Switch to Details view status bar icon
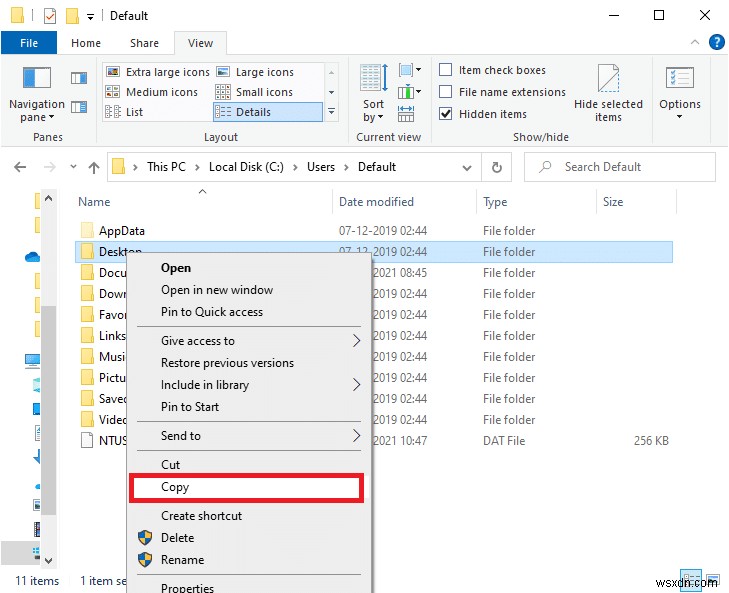 click(x=690, y=580)
